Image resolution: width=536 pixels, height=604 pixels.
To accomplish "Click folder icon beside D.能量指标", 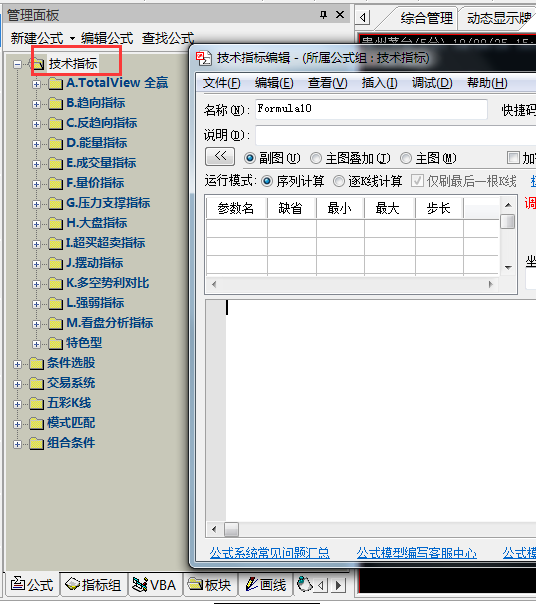I will [55, 144].
